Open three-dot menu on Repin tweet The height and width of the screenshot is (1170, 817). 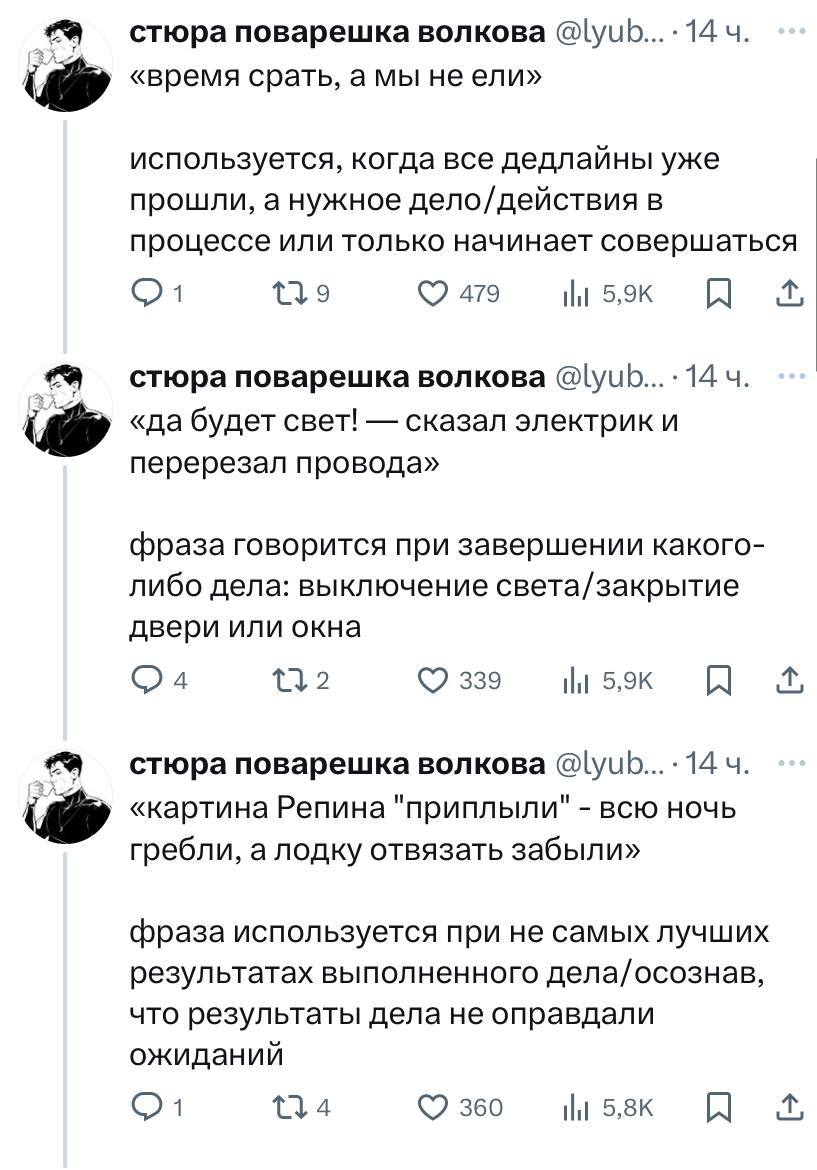click(x=794, y=763)
